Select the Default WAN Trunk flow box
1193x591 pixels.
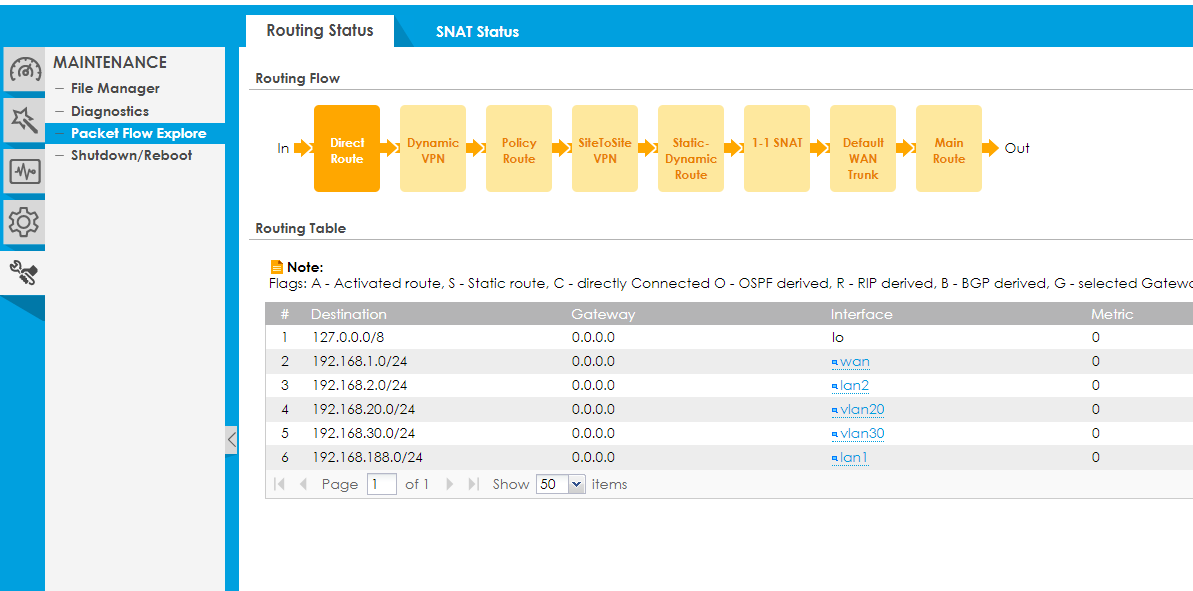[863, 149]
